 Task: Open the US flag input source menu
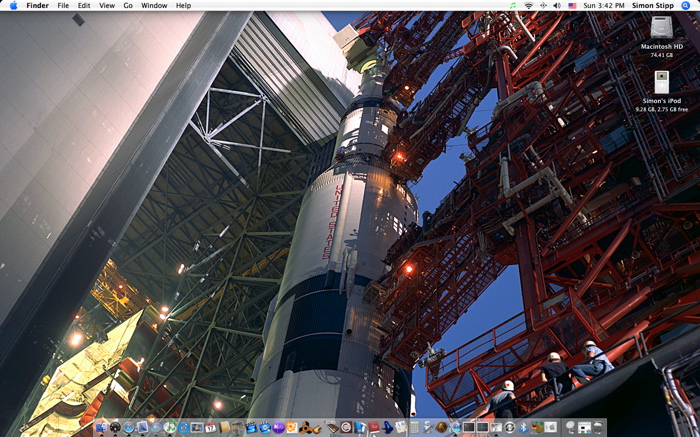click(x=572, y=5)
